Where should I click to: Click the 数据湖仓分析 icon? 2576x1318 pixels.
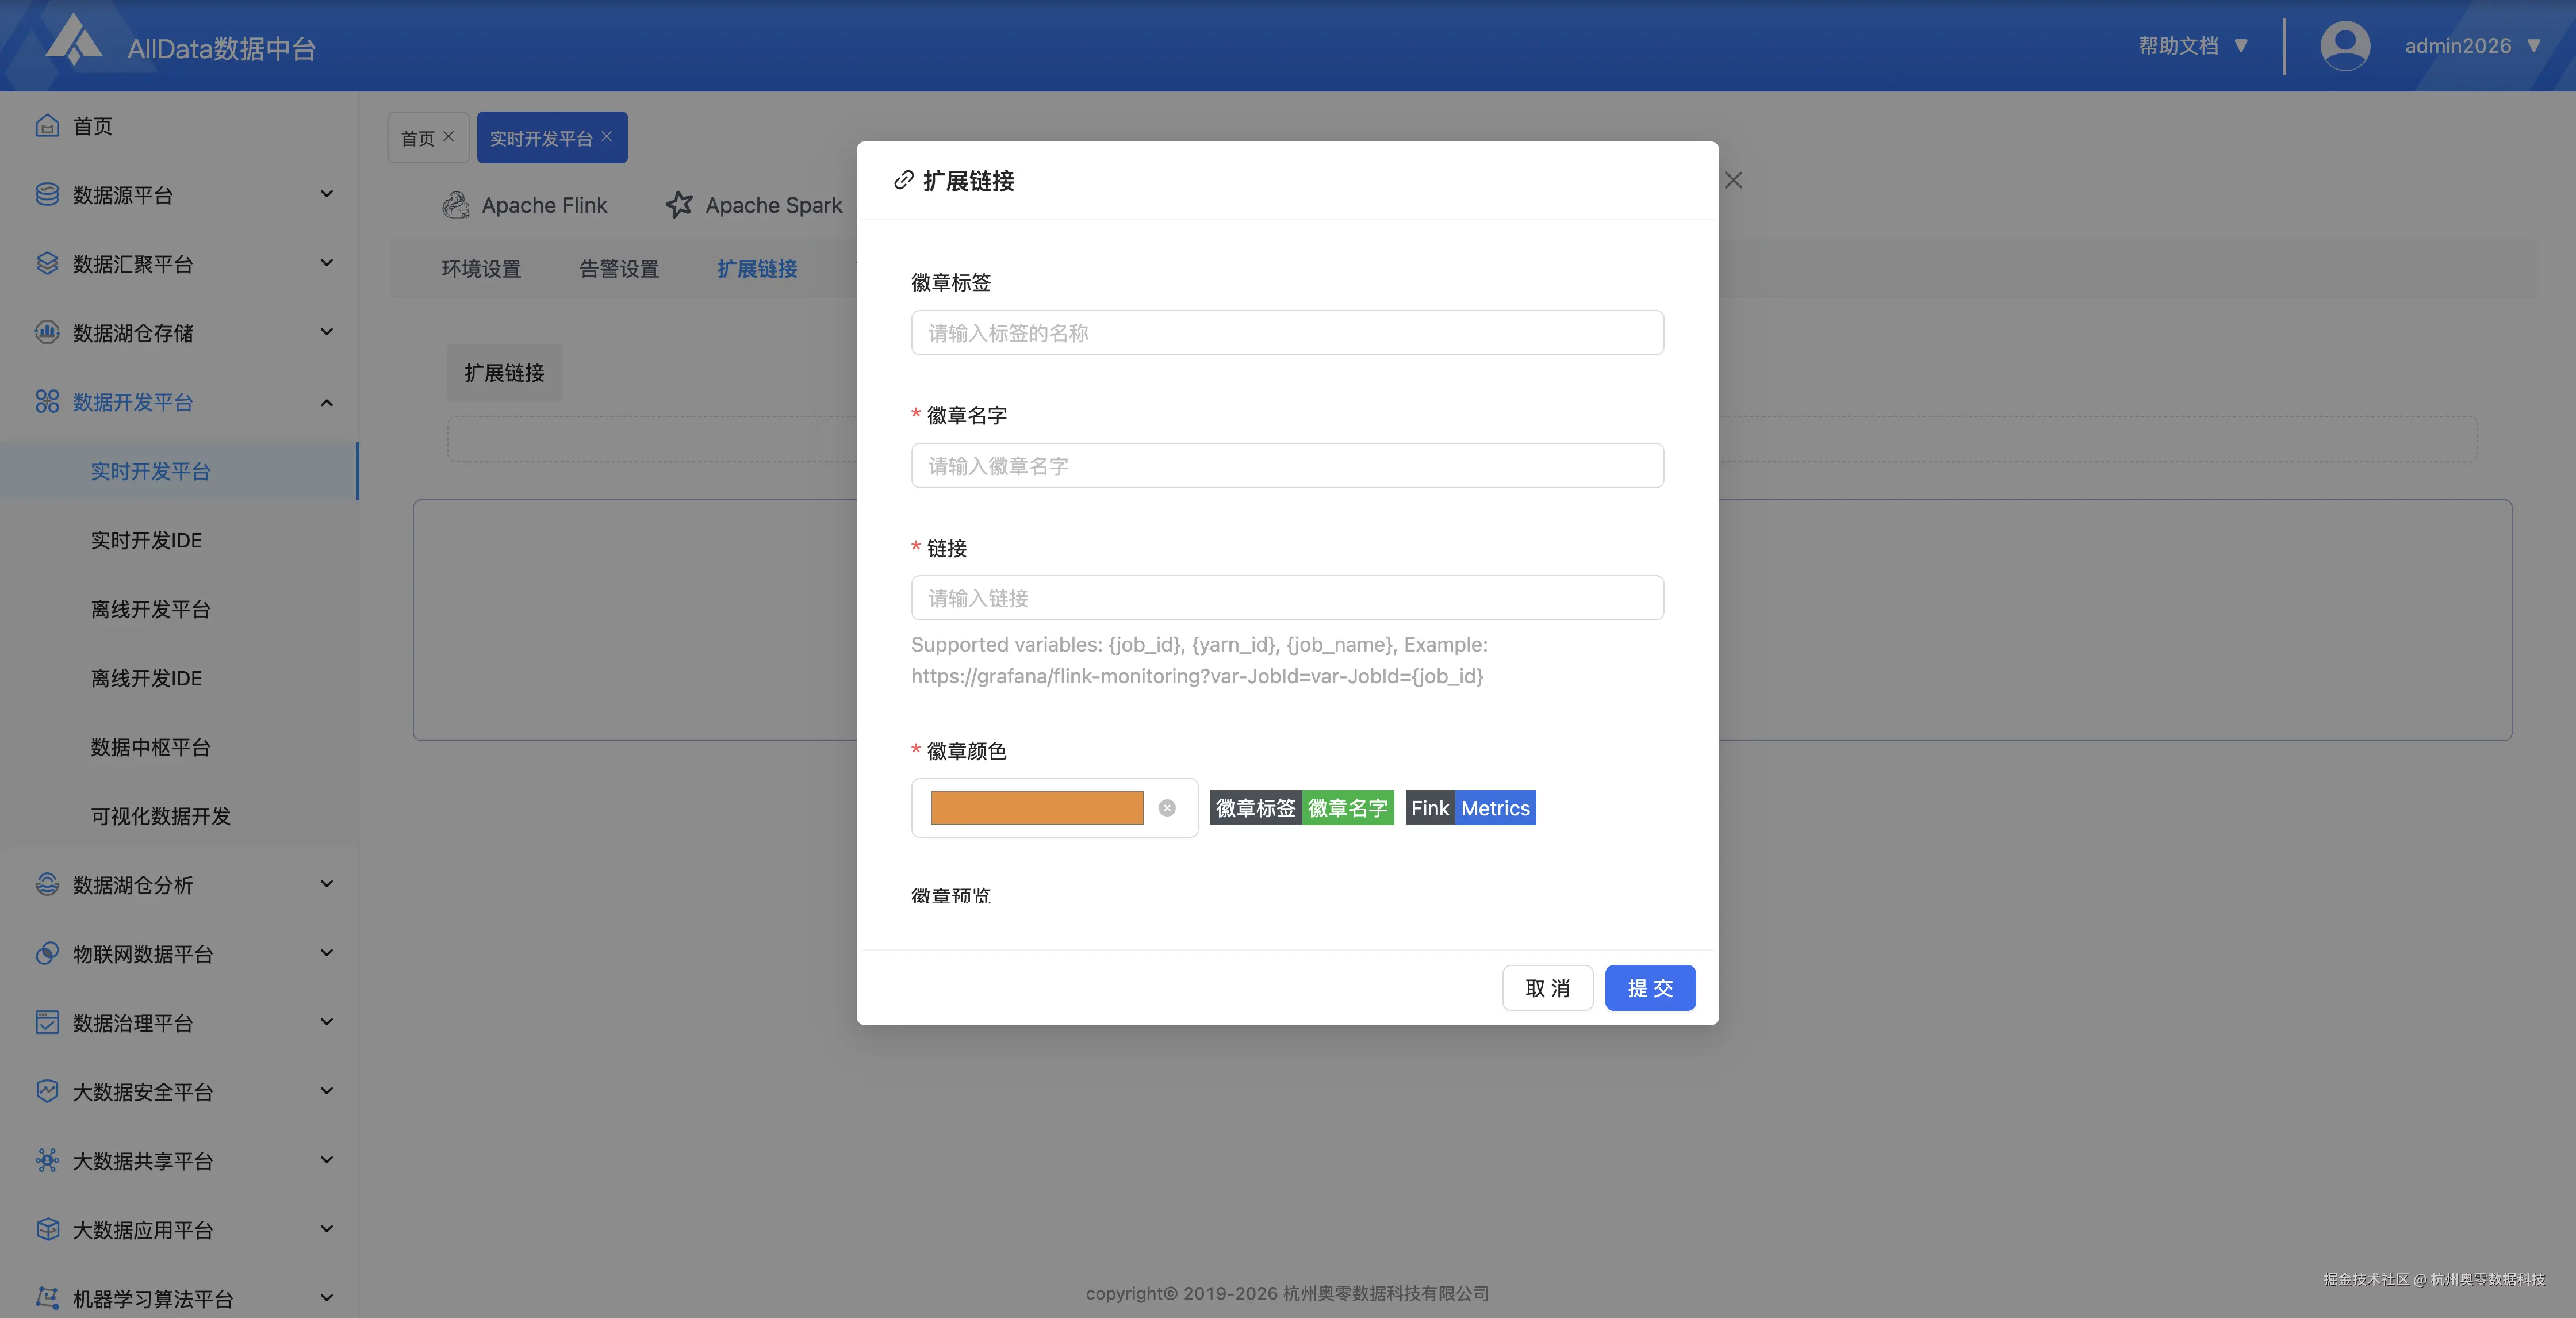click(47, 884)
